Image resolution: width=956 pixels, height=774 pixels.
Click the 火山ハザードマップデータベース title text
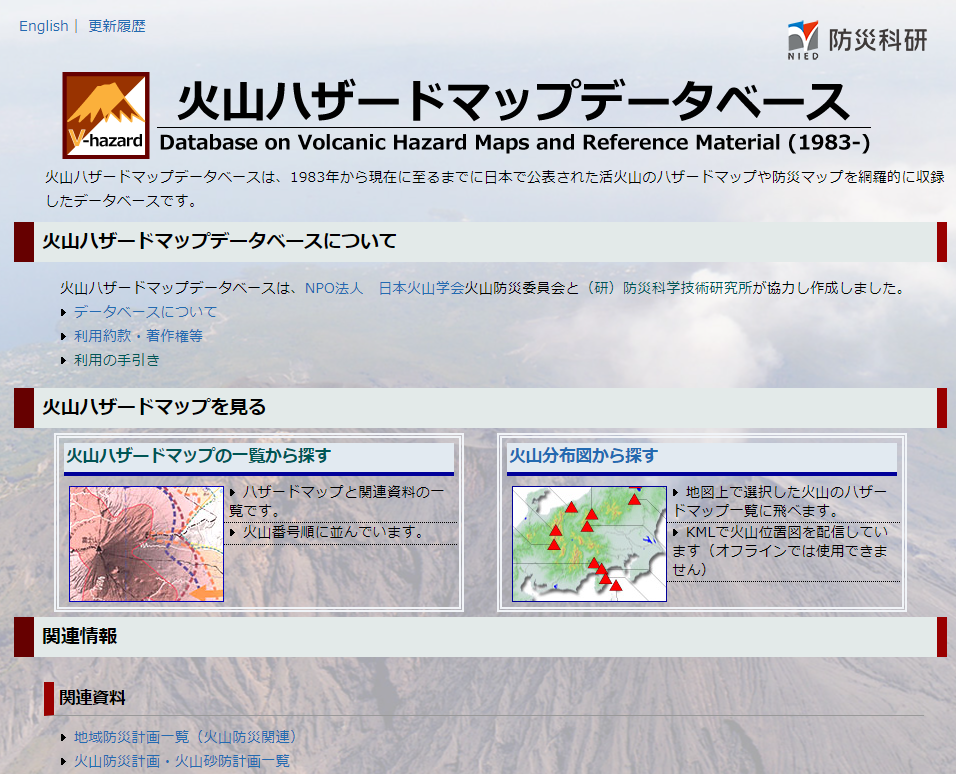513,101
